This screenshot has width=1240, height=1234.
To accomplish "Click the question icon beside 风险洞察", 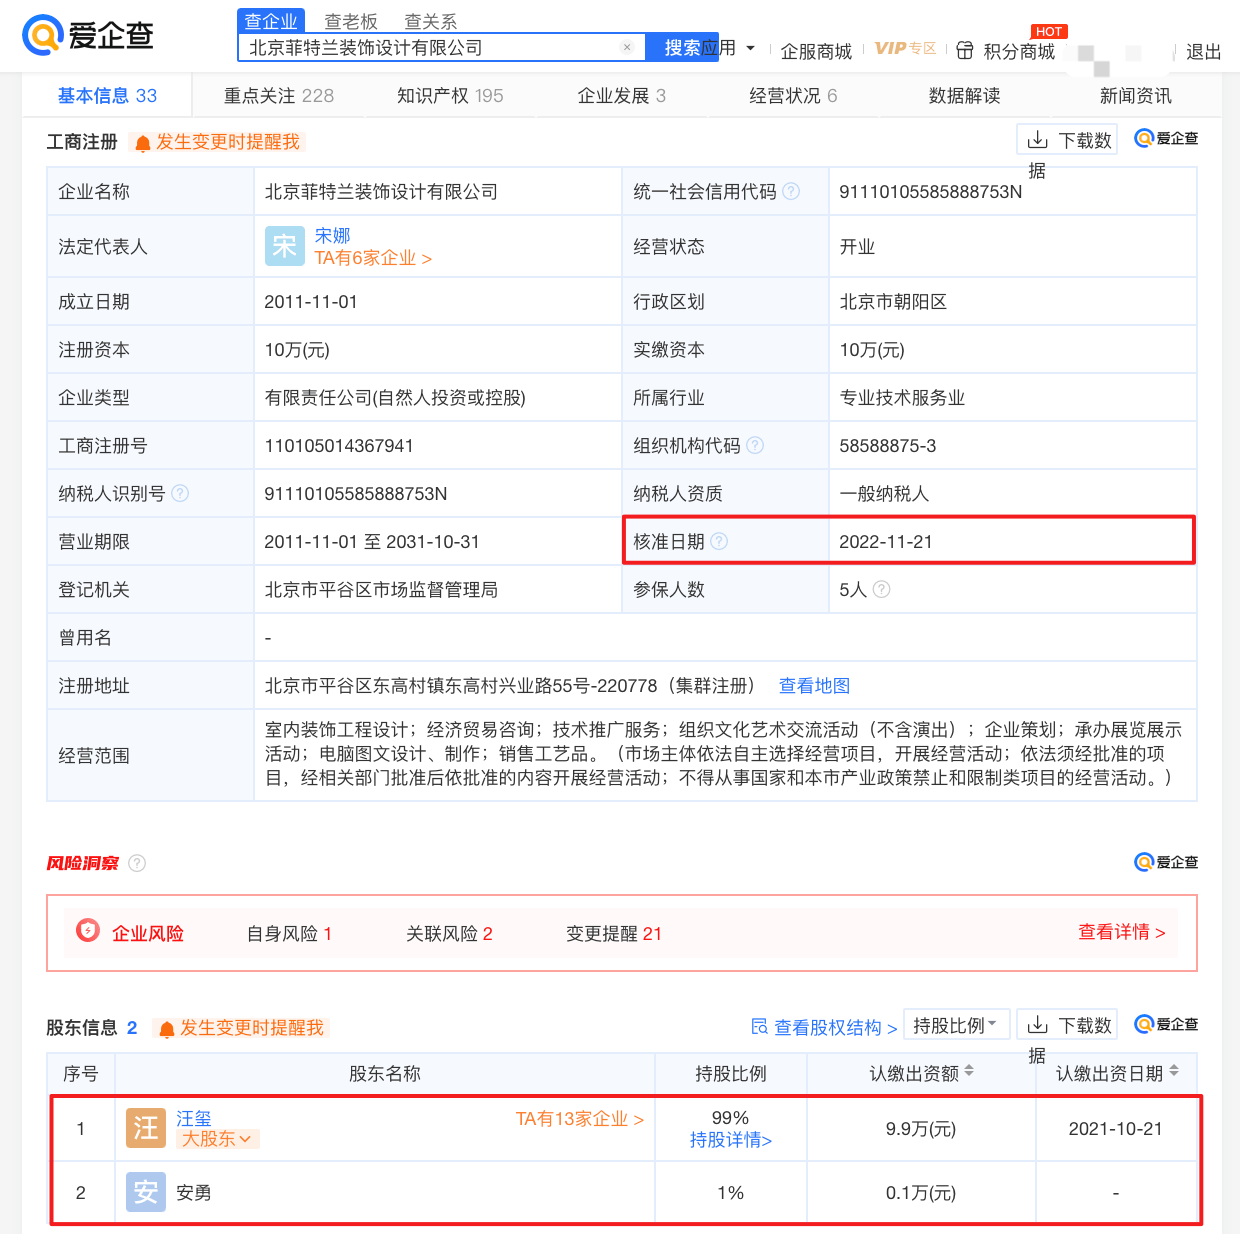I will tap(137, 863).
